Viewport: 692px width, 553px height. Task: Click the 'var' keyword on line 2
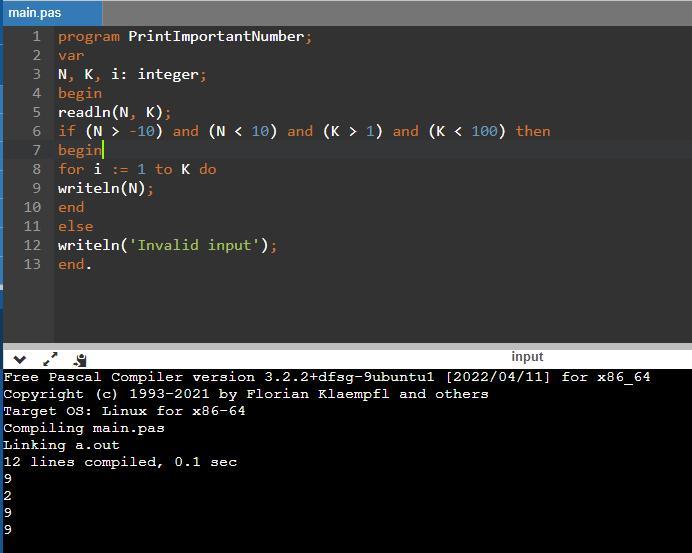(x=71, y=55)
